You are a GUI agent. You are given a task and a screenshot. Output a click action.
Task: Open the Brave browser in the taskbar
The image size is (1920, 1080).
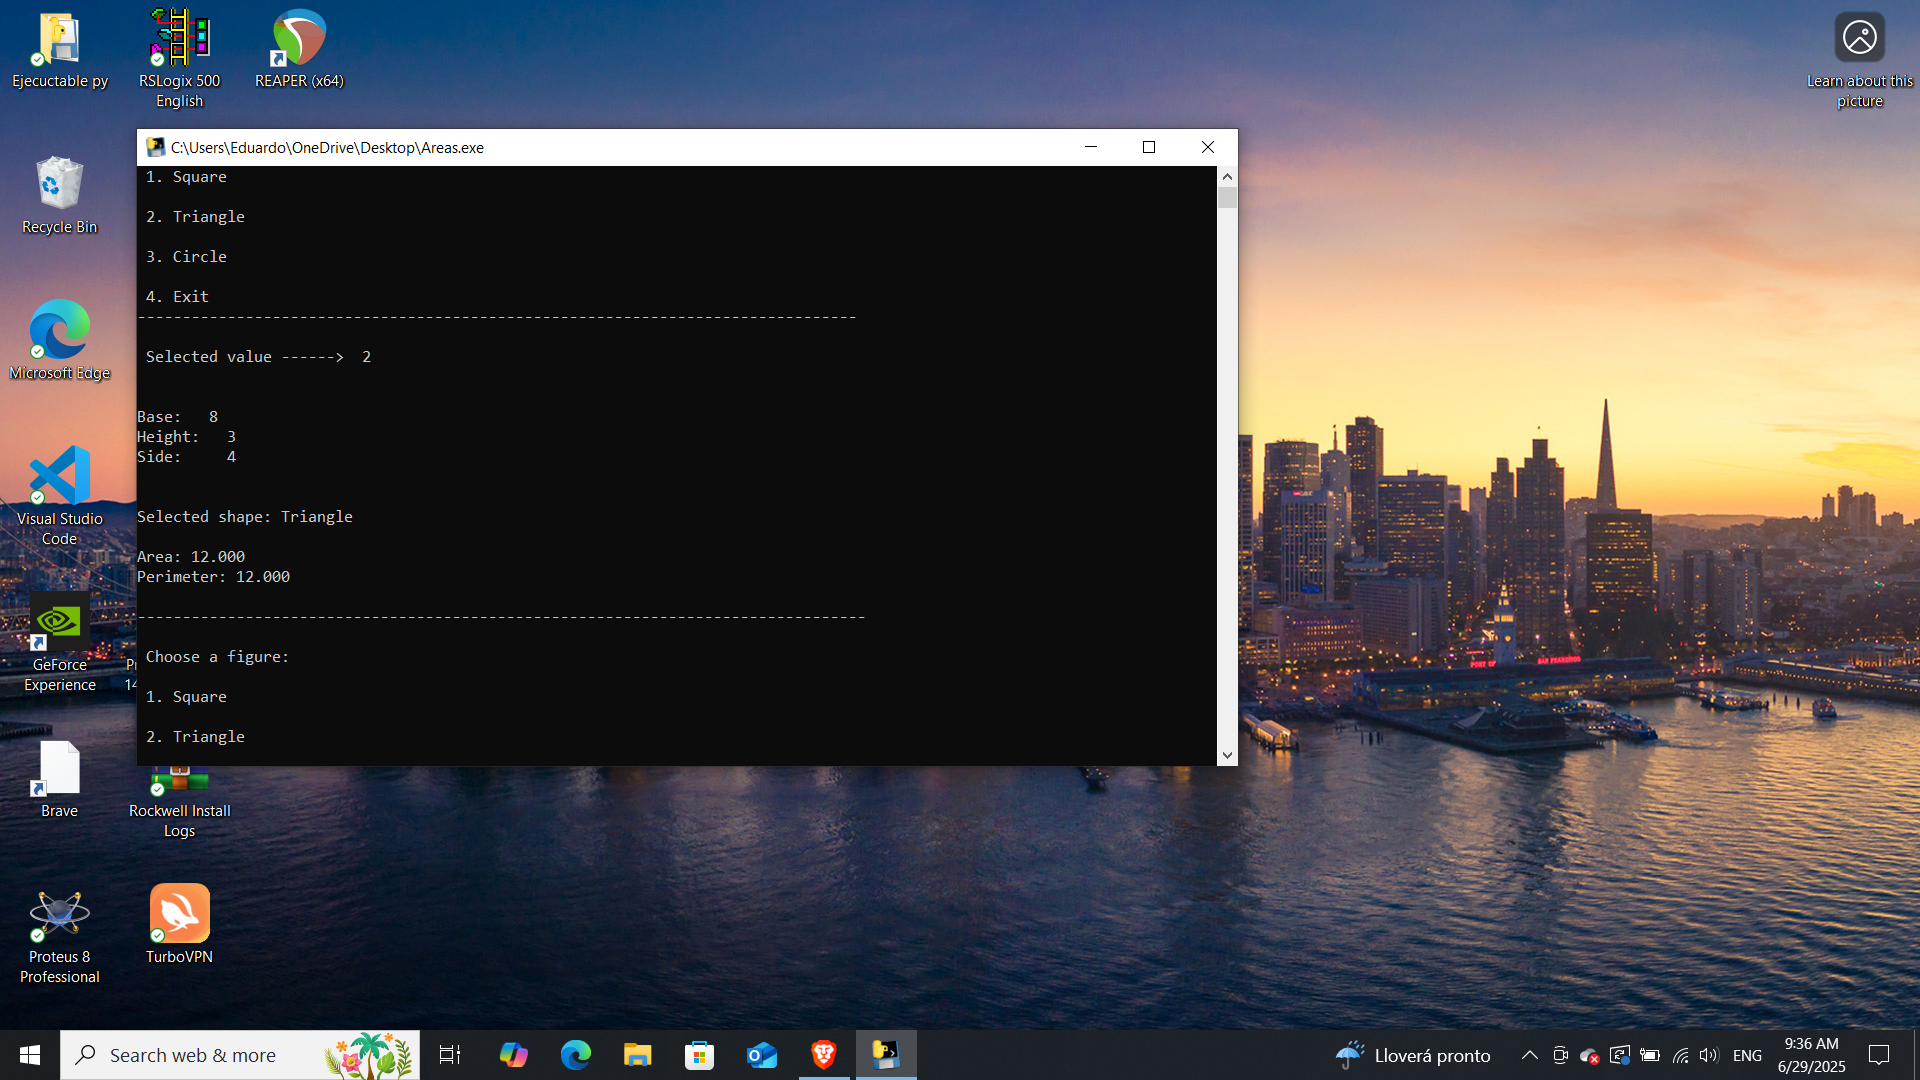[823, 1055]
